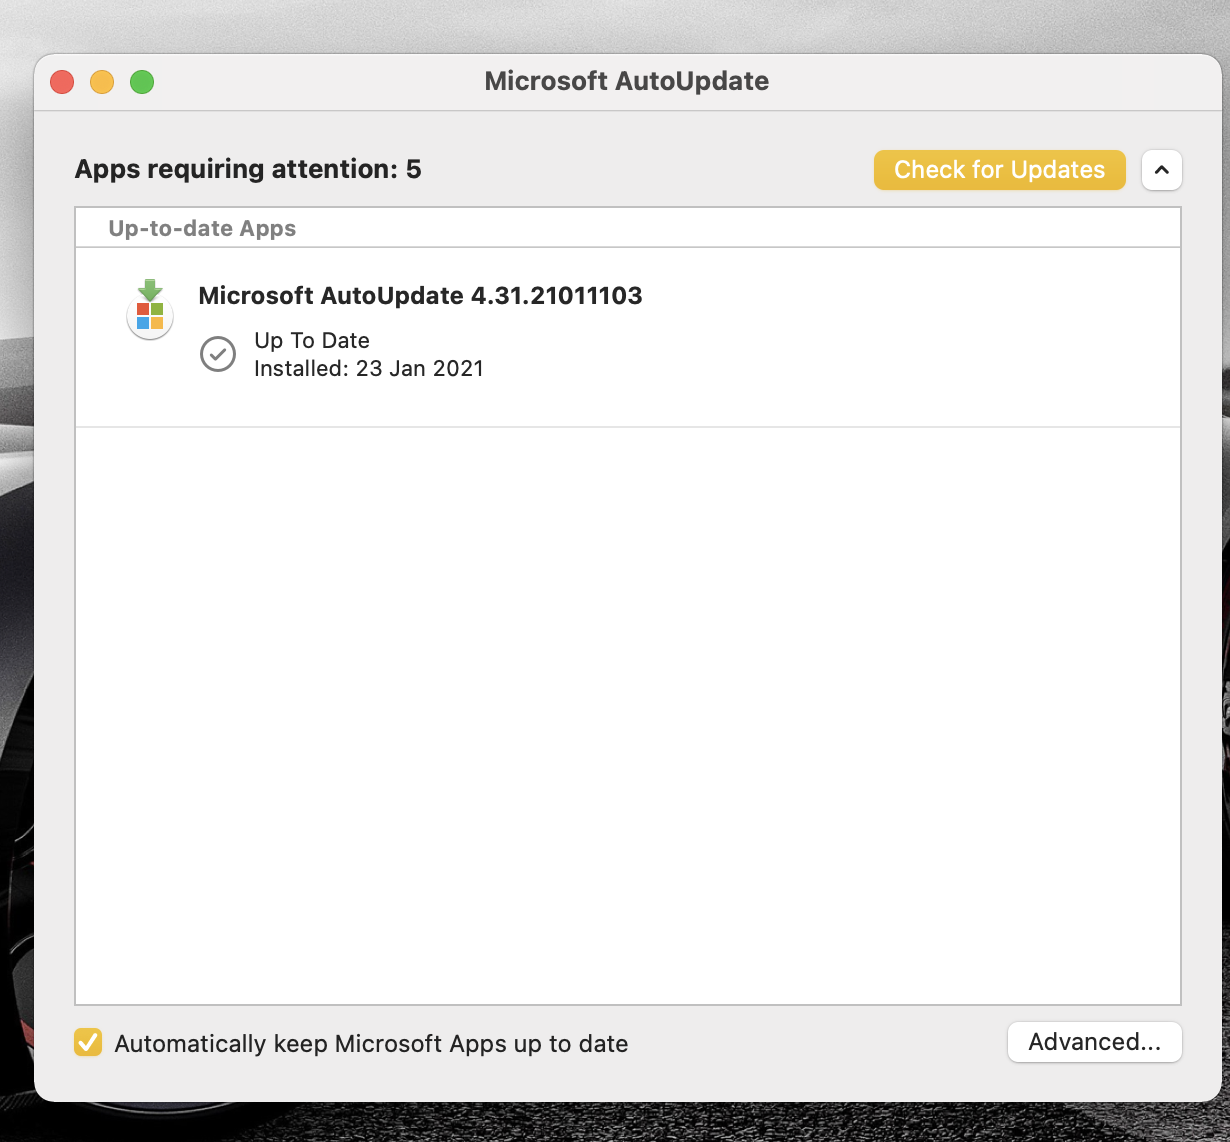Click the Up-to-date Apps section header
This screenshot has height=1142, width=1230.
point(202,228)
